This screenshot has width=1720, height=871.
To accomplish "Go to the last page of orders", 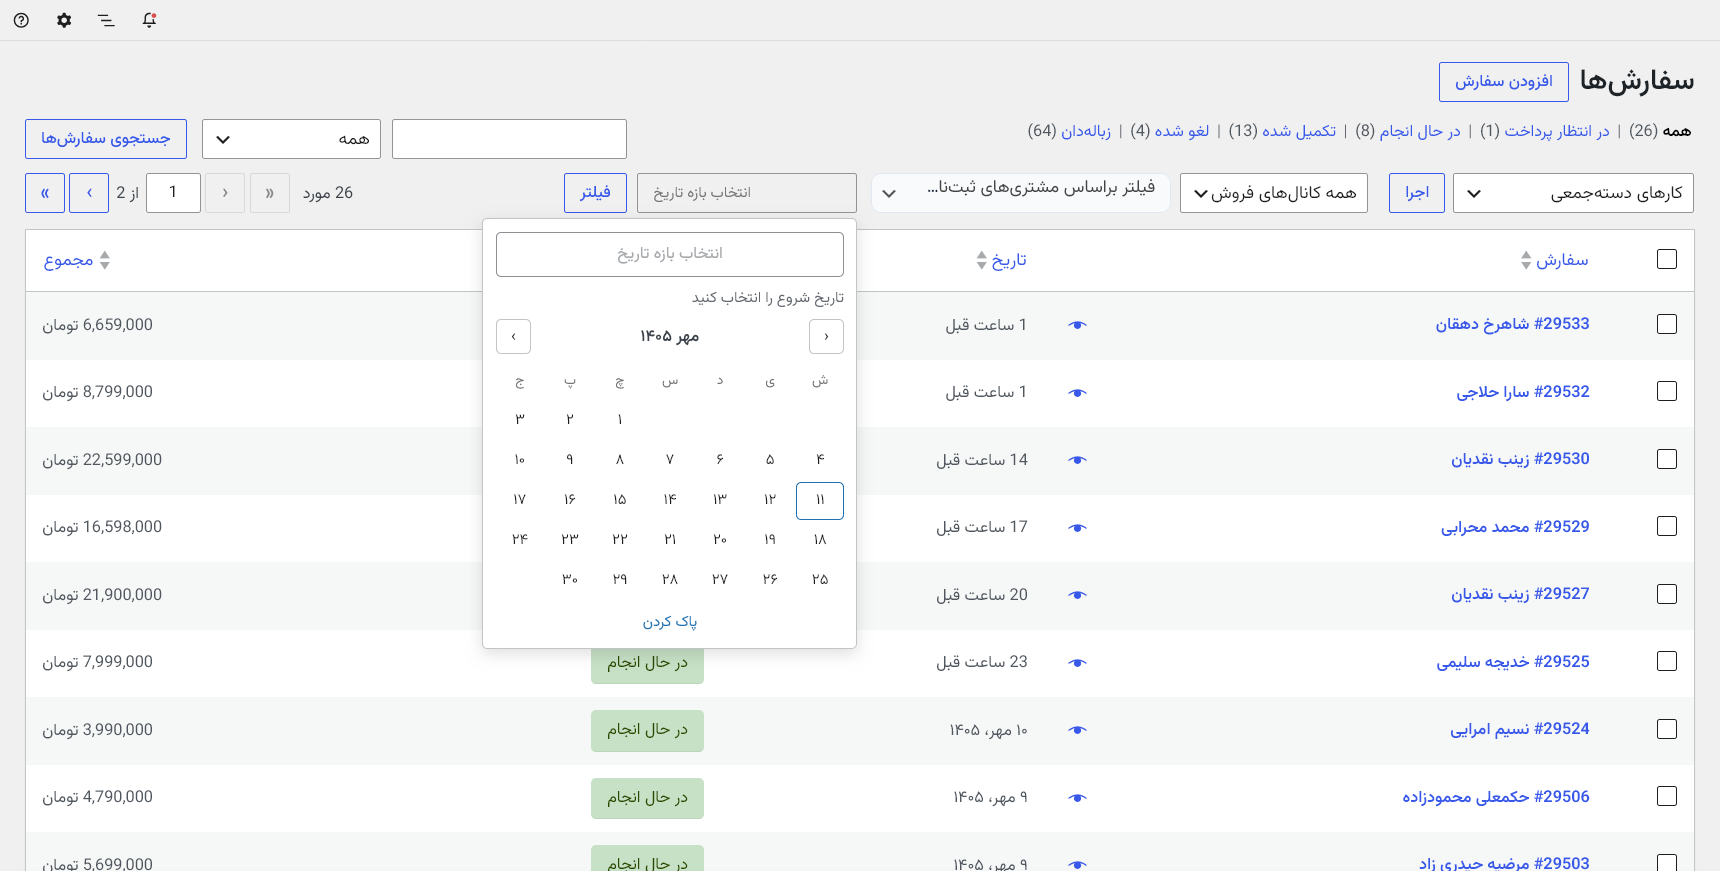I will 45,193.
